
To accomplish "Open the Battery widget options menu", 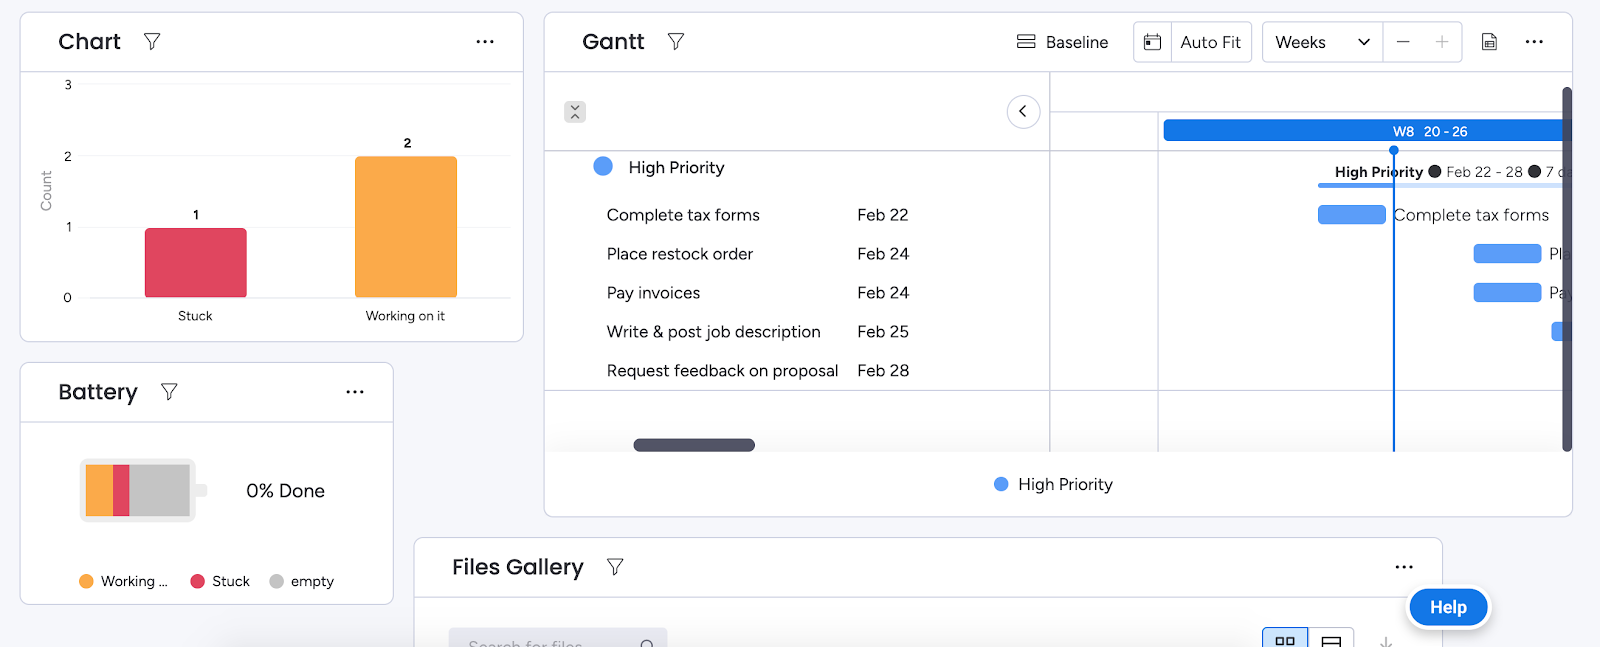I will [355, 392].
